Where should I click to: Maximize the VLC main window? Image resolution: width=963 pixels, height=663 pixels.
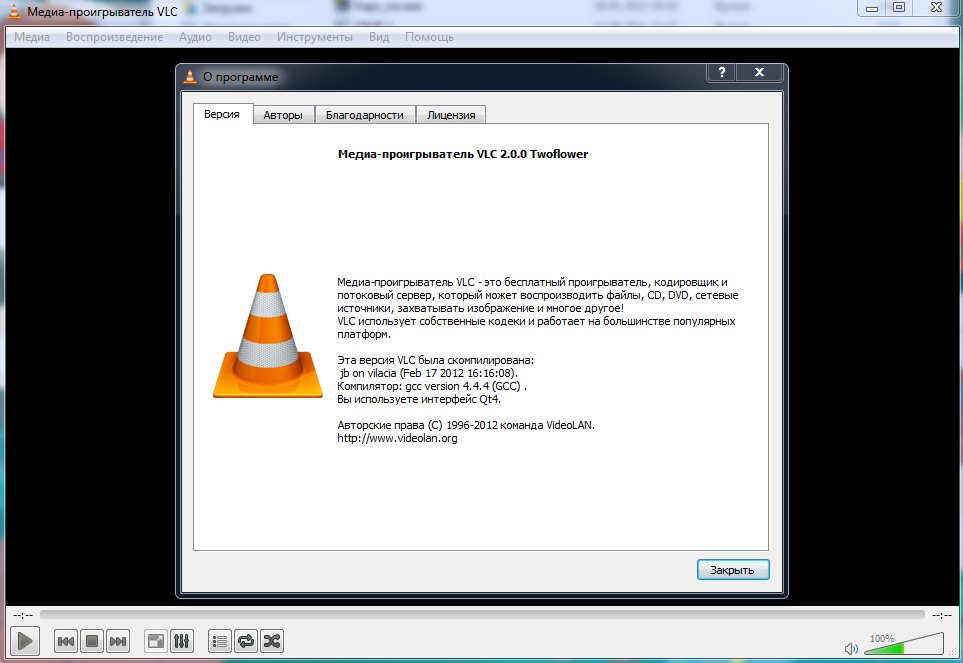899,8
